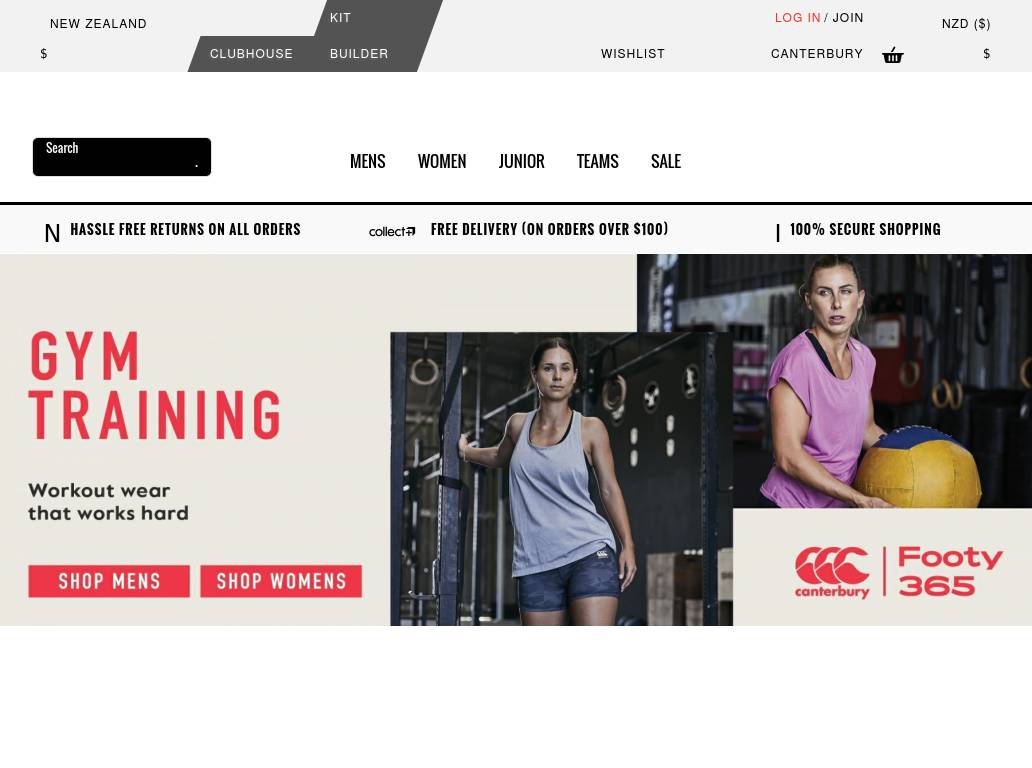The width and height of the screenshot is (1032, 768).
Task: Go to the Sale section
Action: click(666, 161)
